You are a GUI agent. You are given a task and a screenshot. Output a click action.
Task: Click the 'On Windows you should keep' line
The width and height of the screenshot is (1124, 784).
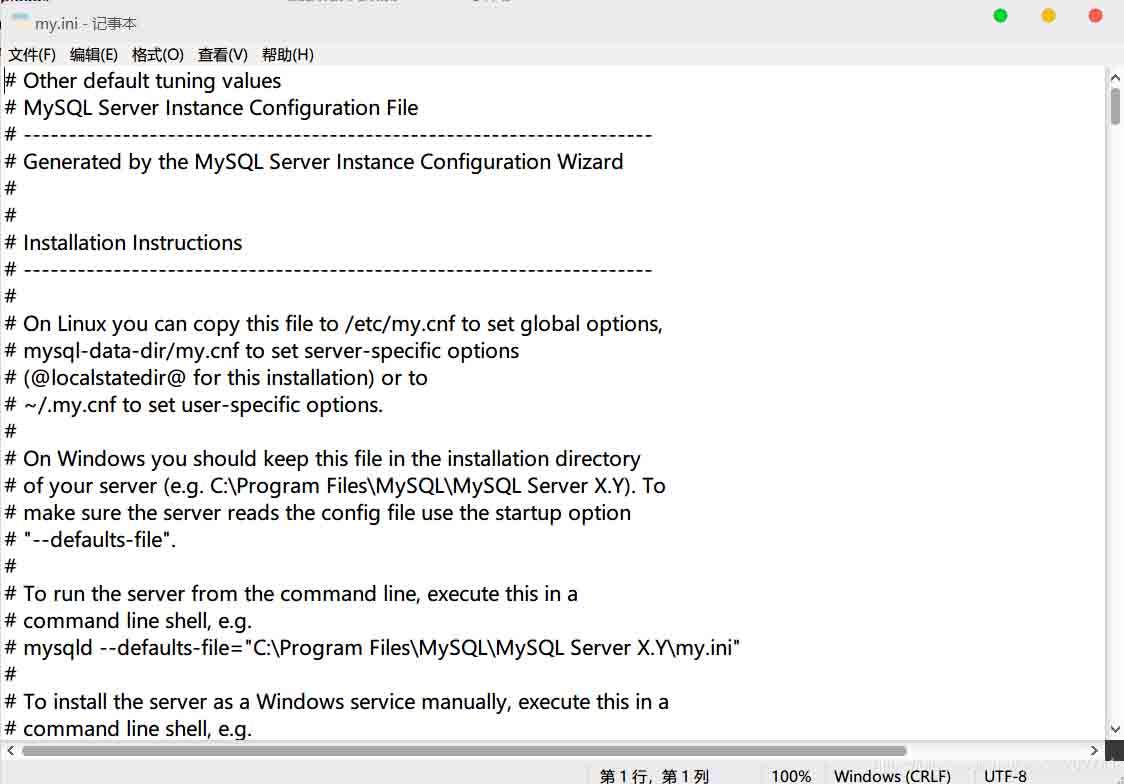coord(323,459)
